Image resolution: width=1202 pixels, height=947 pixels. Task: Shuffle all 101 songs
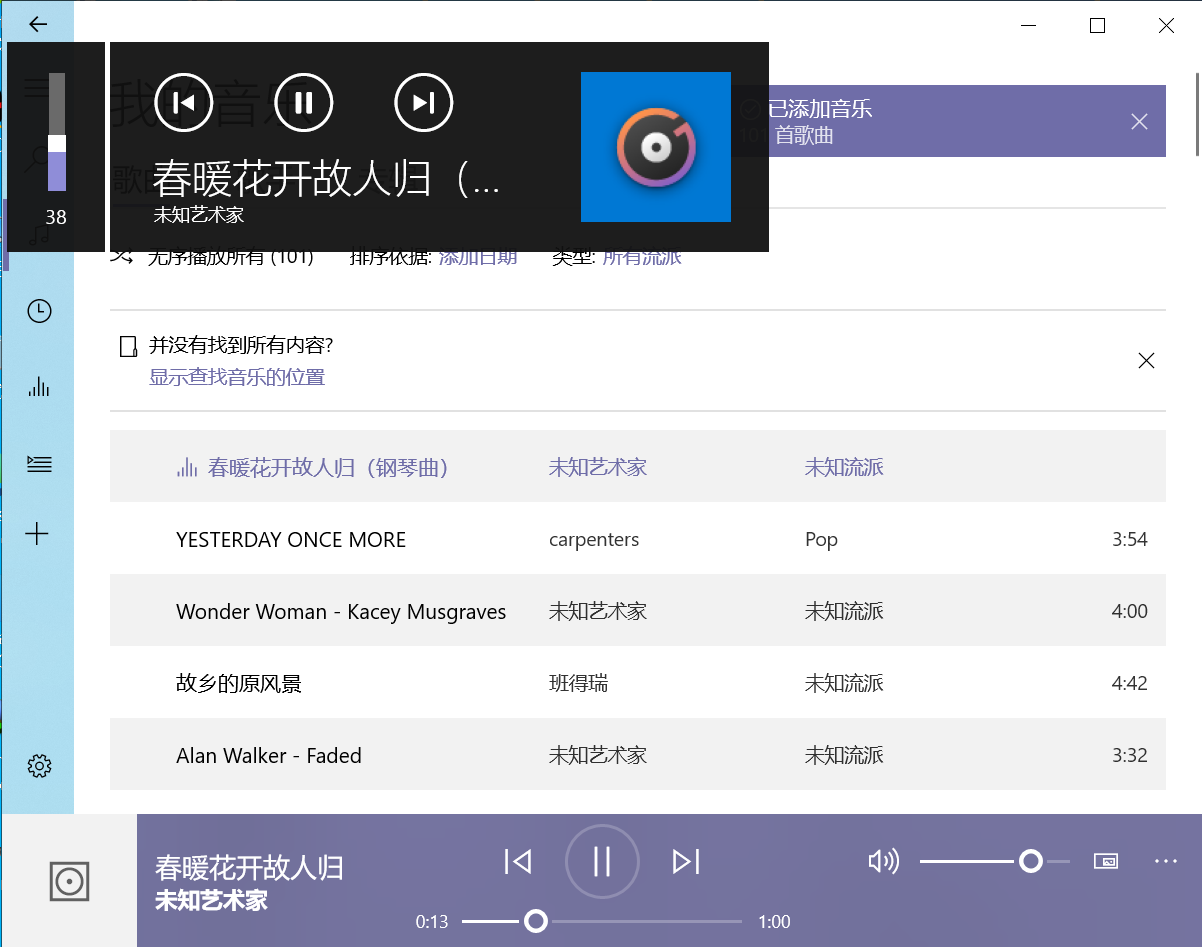(x=212, y=257)
